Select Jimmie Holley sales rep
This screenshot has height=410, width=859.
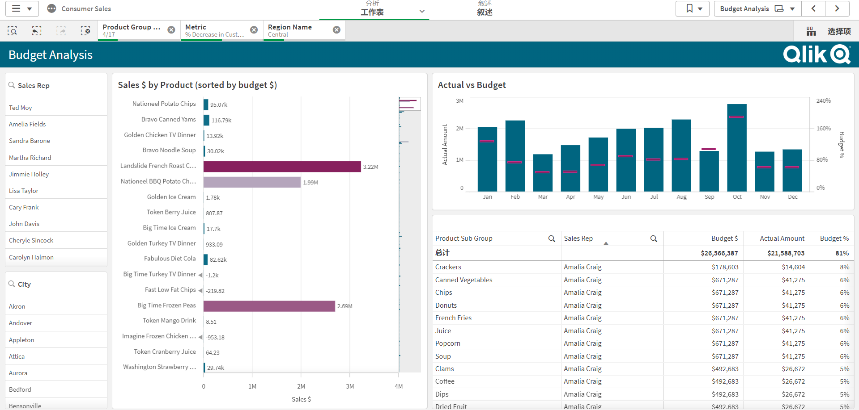pyautogui.click(x=56, y=174)
